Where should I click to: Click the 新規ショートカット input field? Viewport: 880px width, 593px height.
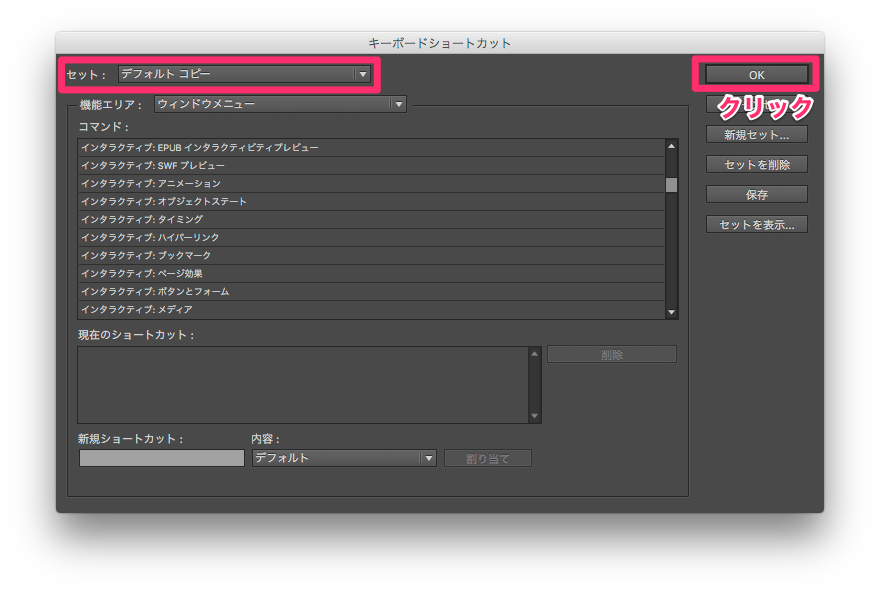click(160, 457)
